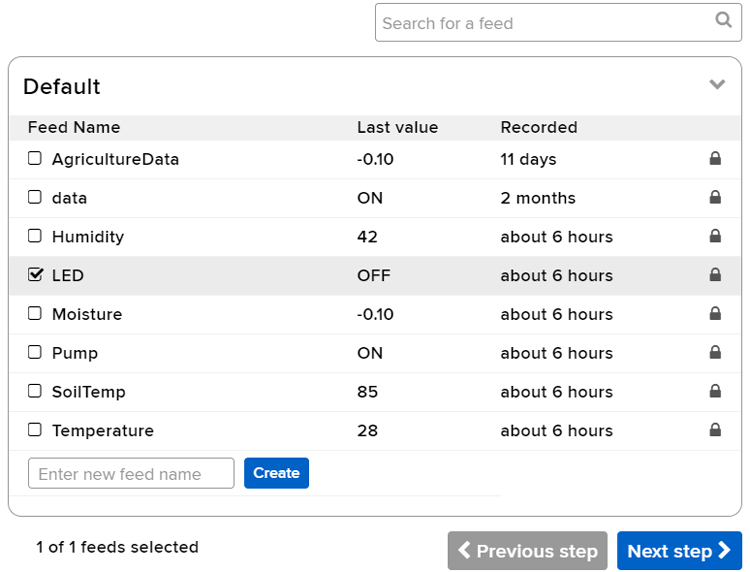Click the Enter new feed name field
The width and height of the screenshot is (750, 572).
coord(131,474)
